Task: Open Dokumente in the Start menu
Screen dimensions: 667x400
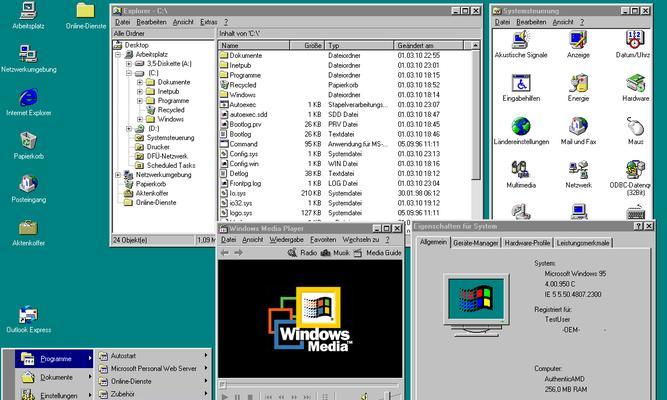Action: pos(54,377)
